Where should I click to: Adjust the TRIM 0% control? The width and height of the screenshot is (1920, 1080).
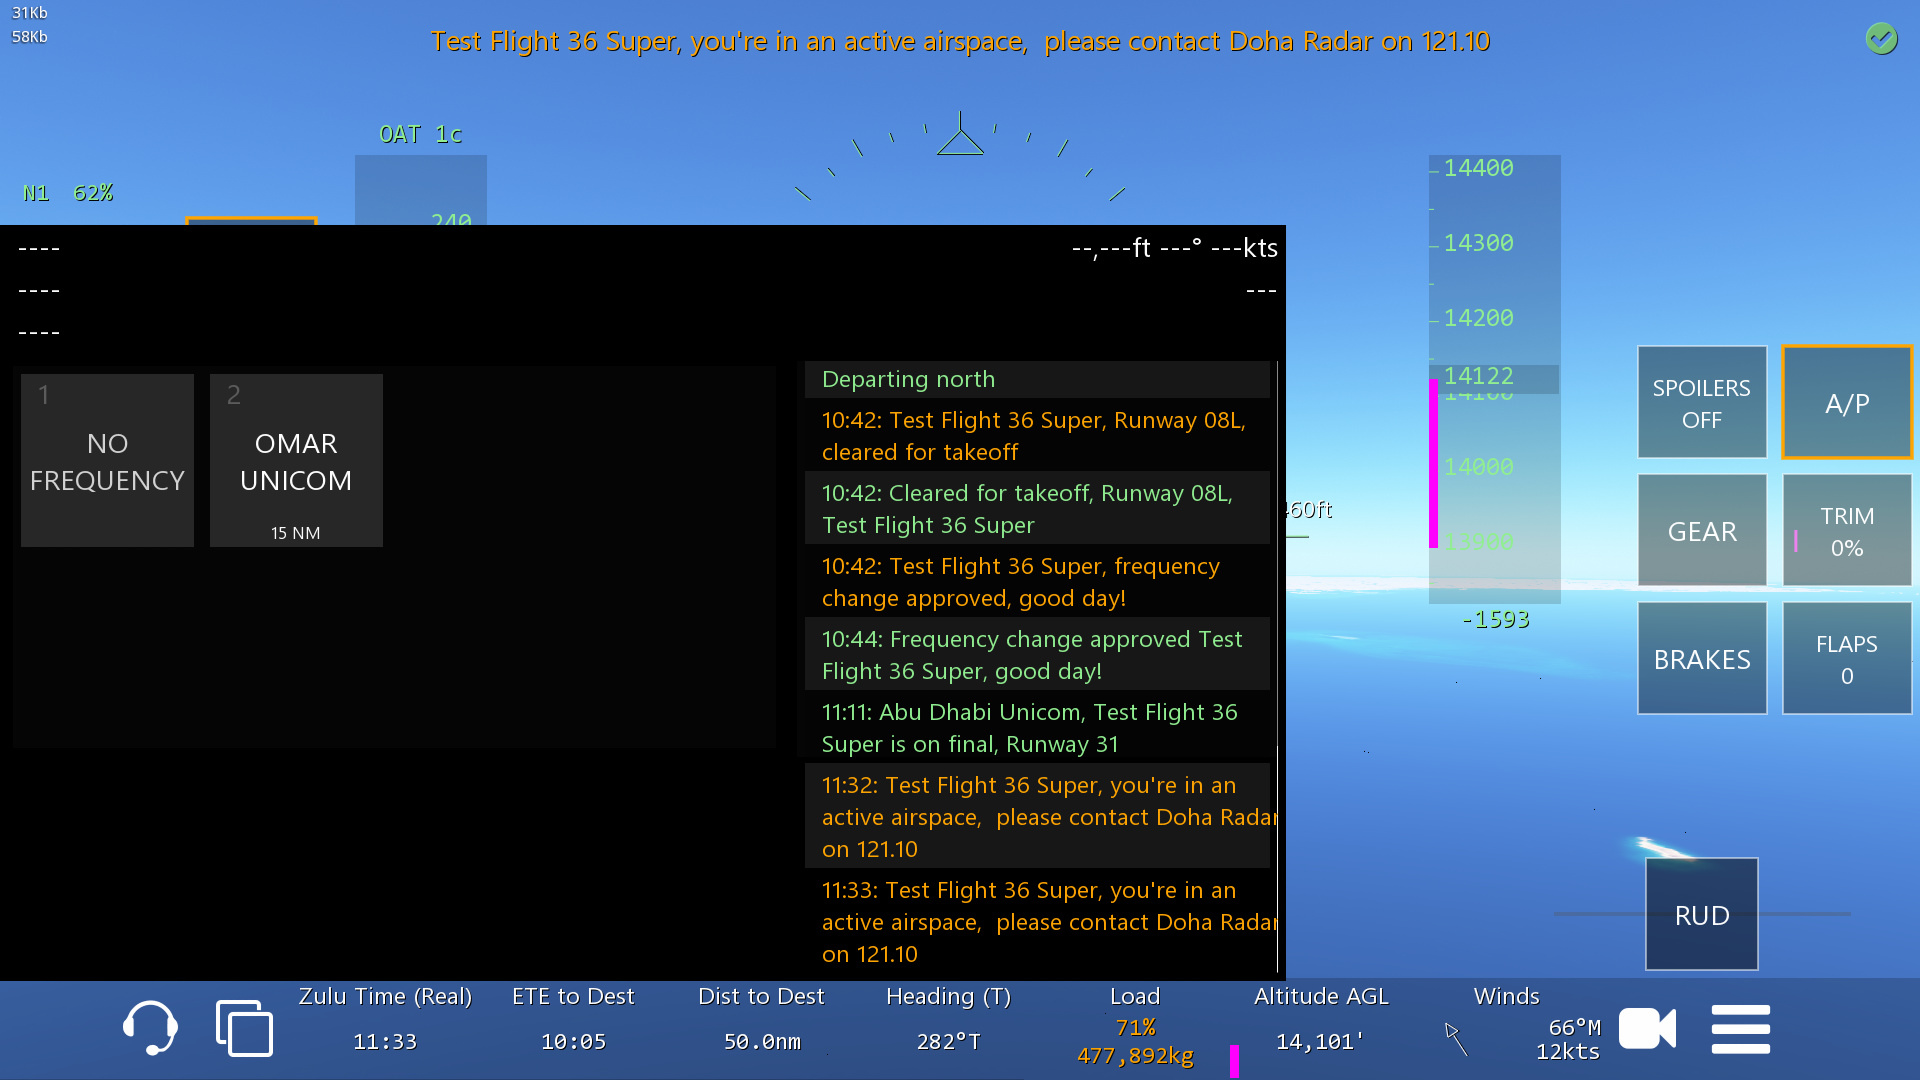pos(1846,531)
